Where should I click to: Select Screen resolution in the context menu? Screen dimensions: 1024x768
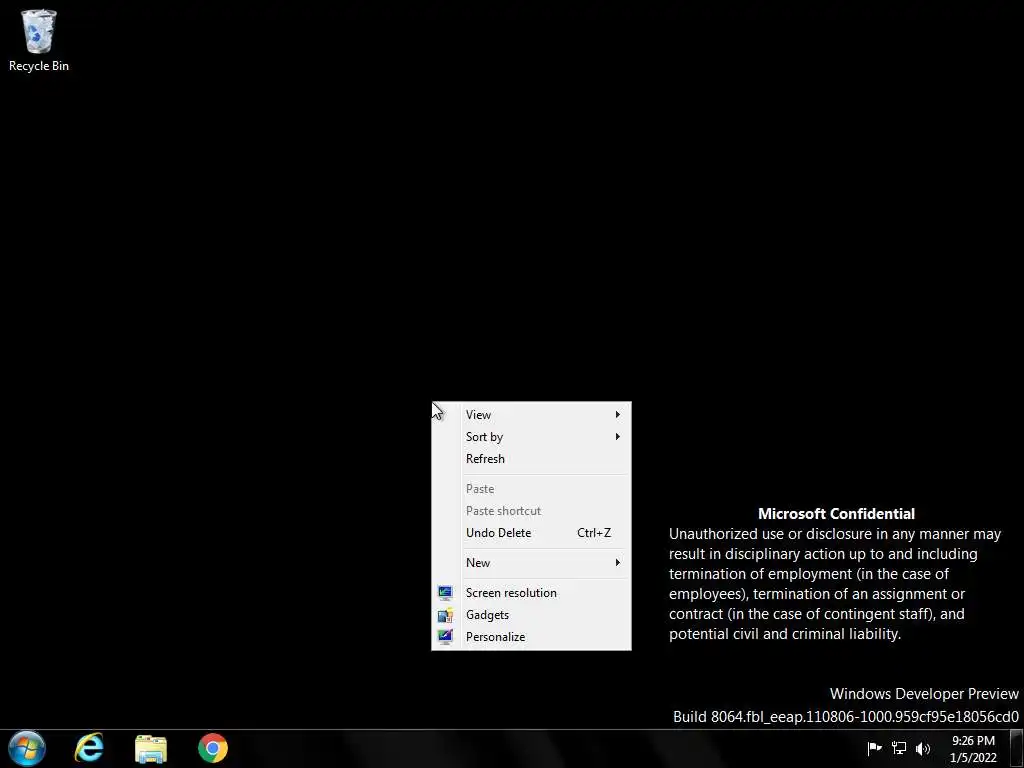[531, 593]
